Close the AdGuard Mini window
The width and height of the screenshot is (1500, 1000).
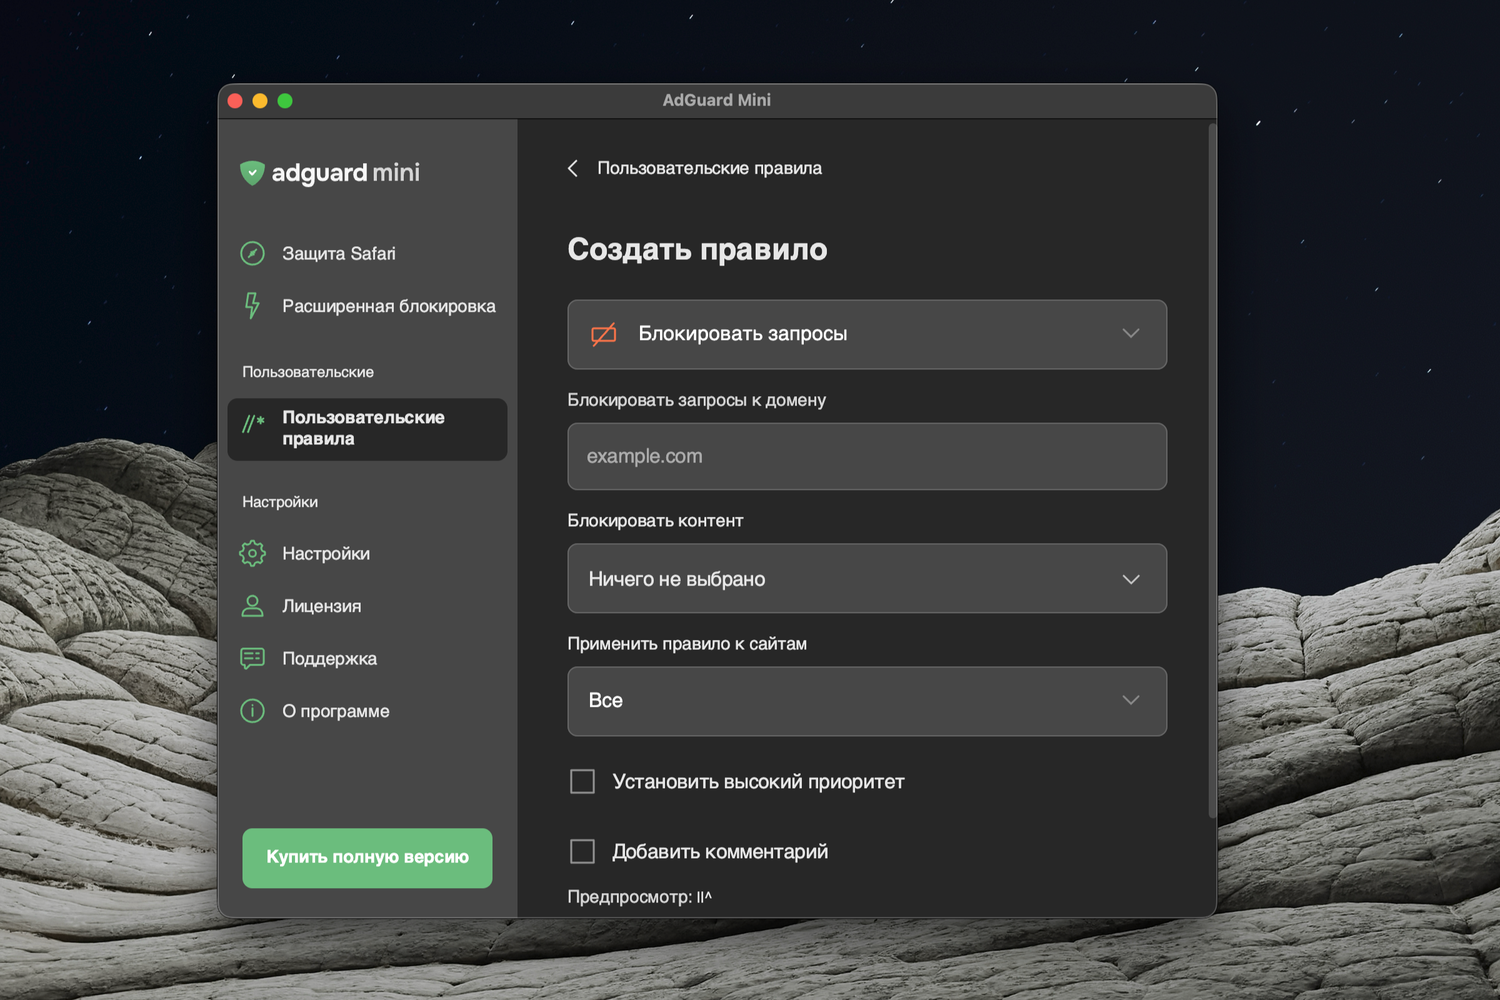pos(236,101)
